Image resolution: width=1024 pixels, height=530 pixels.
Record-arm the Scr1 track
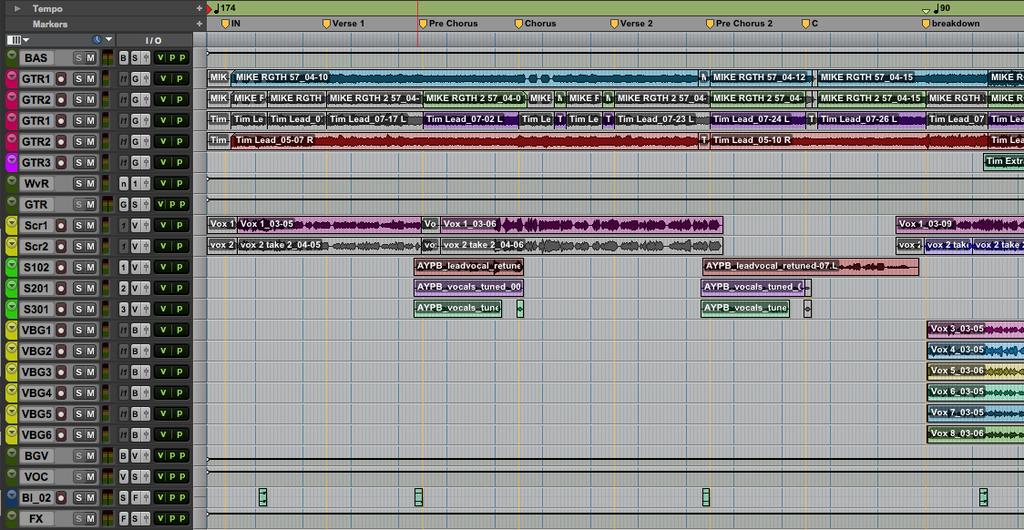point(61,225)
